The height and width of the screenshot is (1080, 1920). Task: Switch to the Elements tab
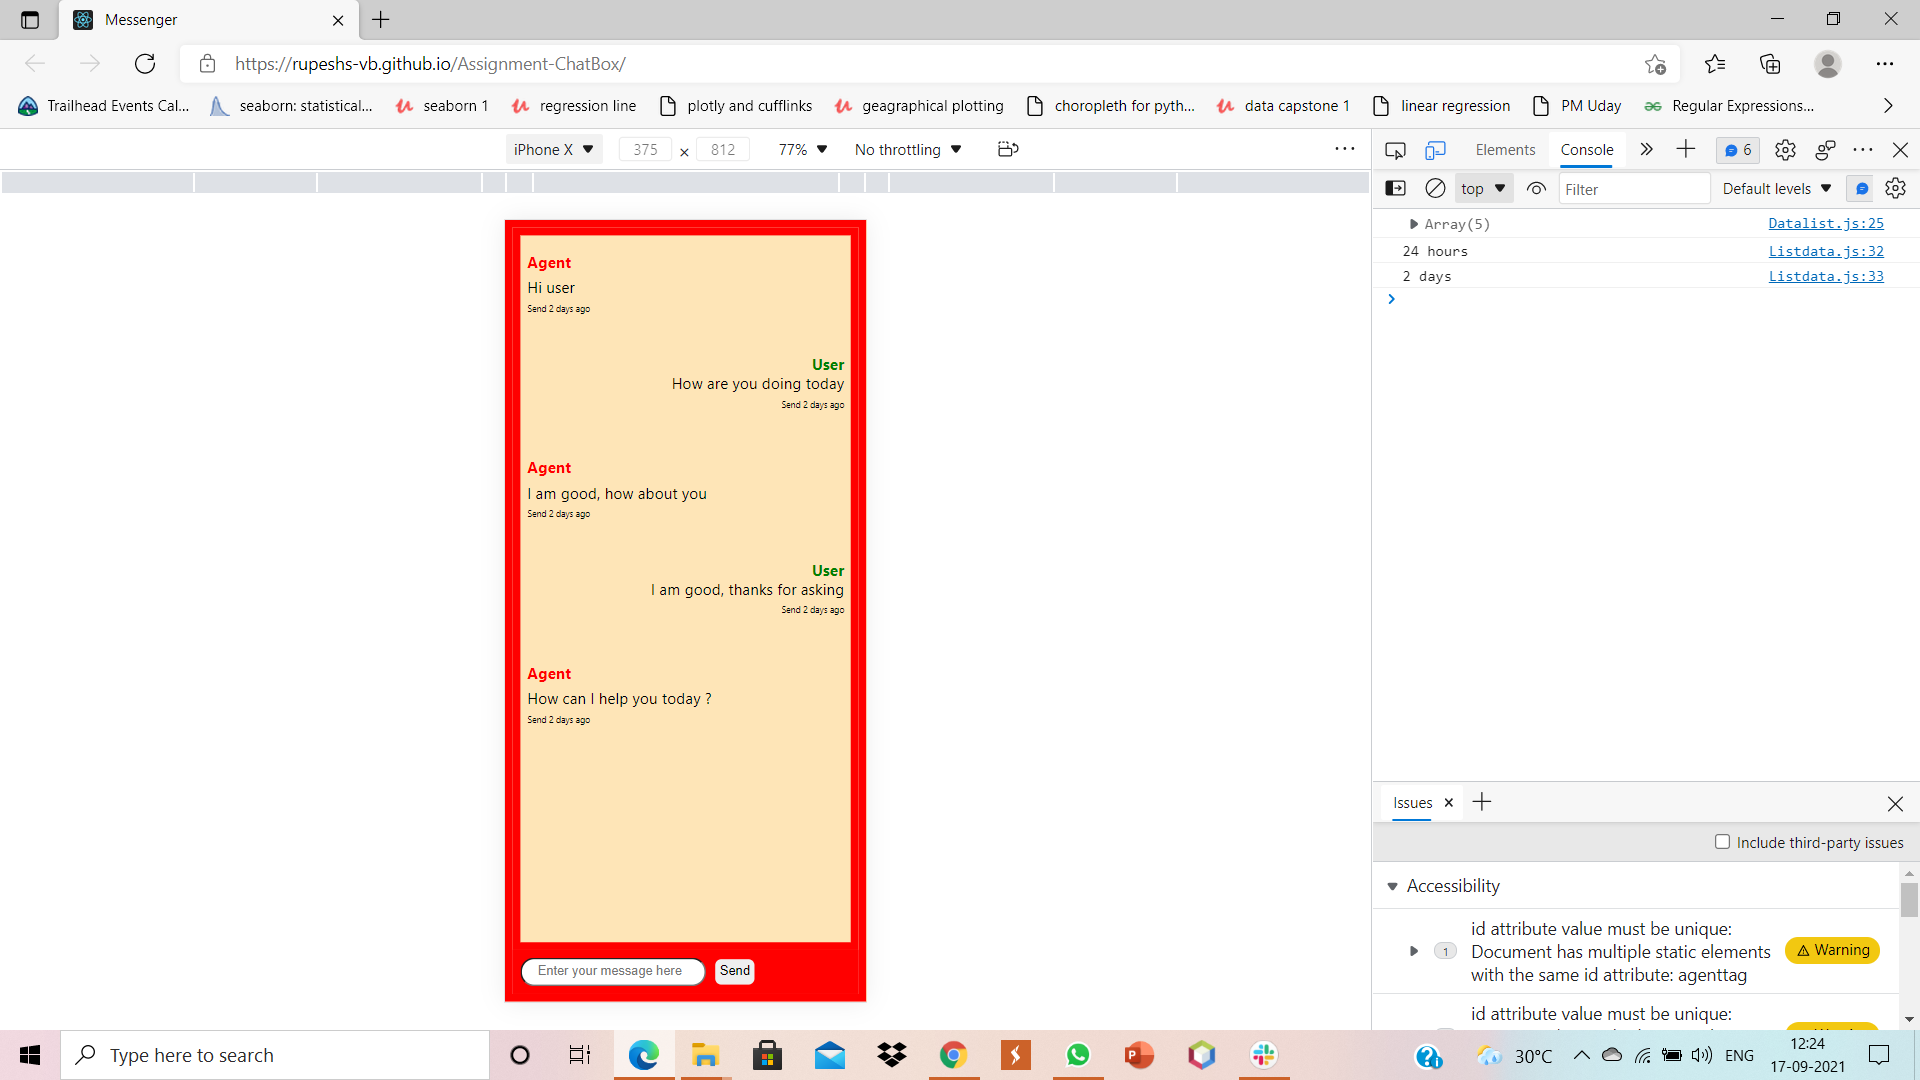1504,150
